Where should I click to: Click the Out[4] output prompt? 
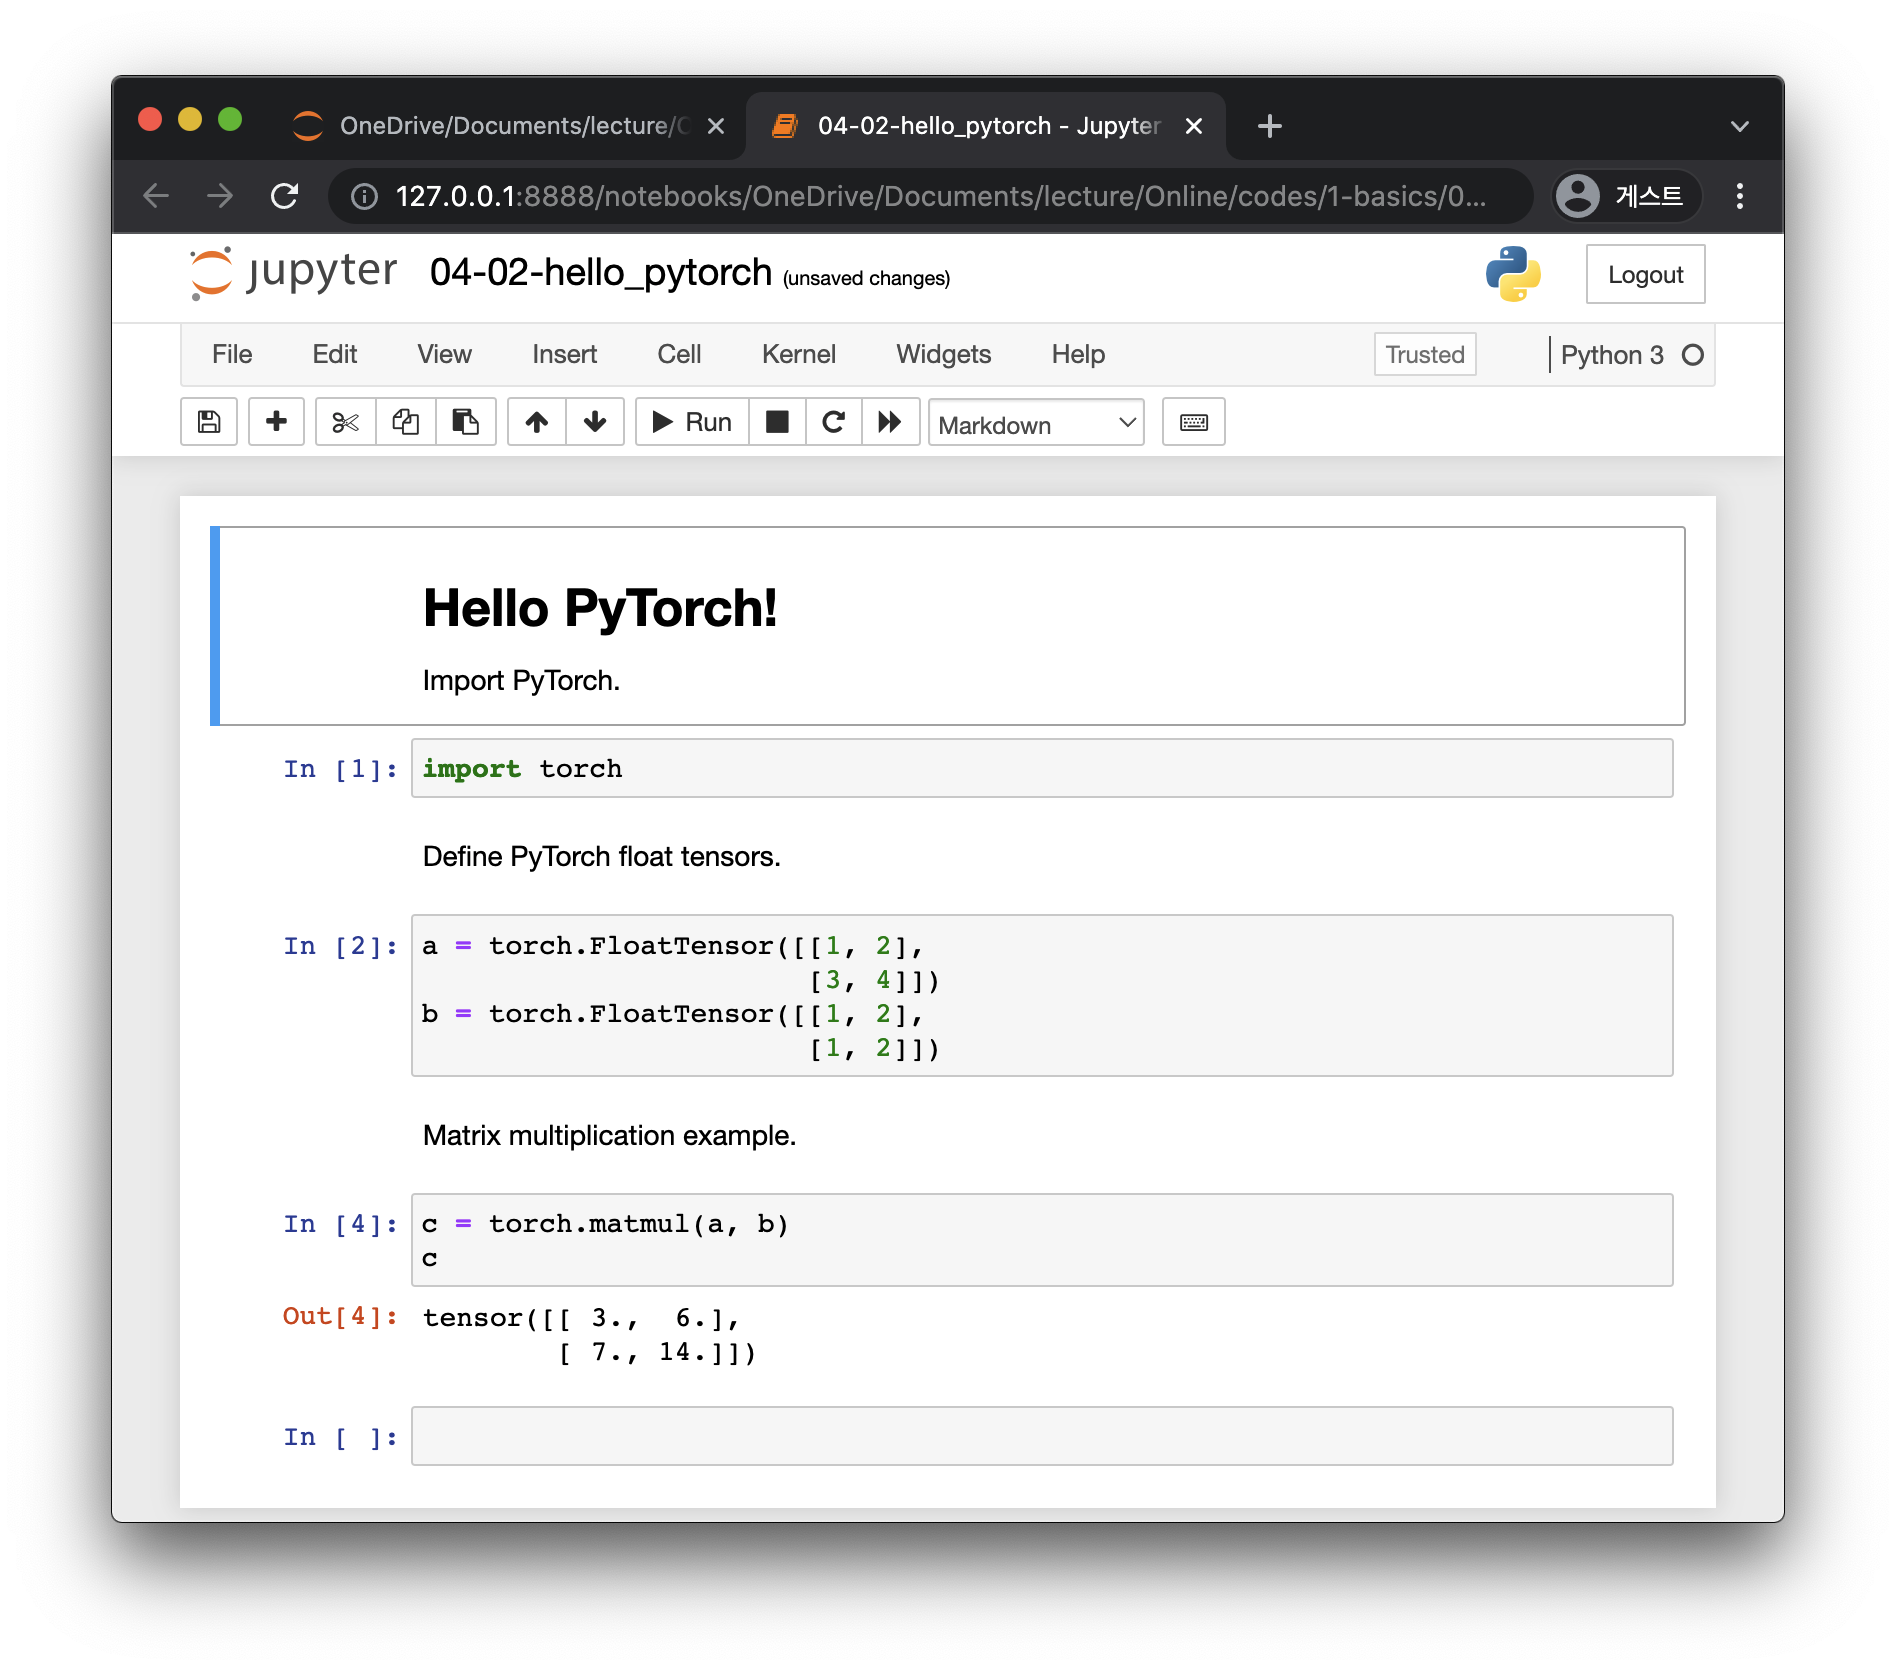point(340,1316)
